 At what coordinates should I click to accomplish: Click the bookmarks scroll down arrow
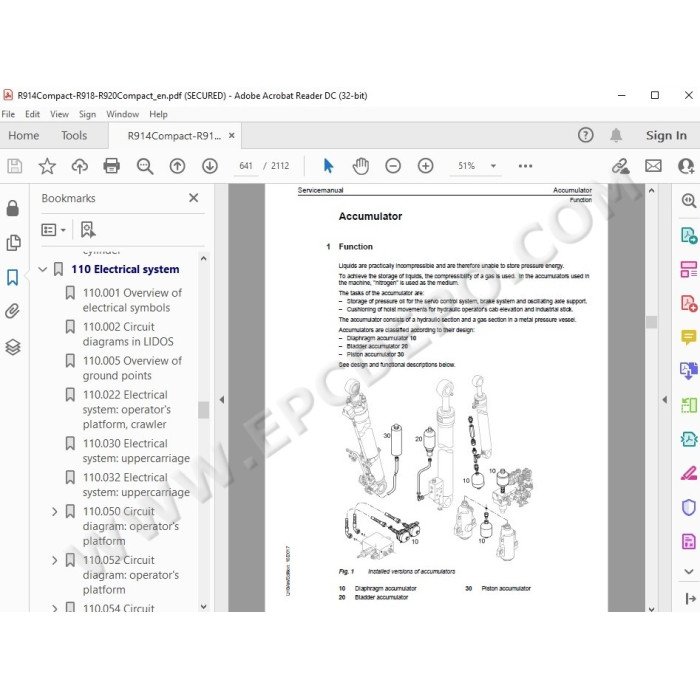pyautogui.click(x=204, y=606)
